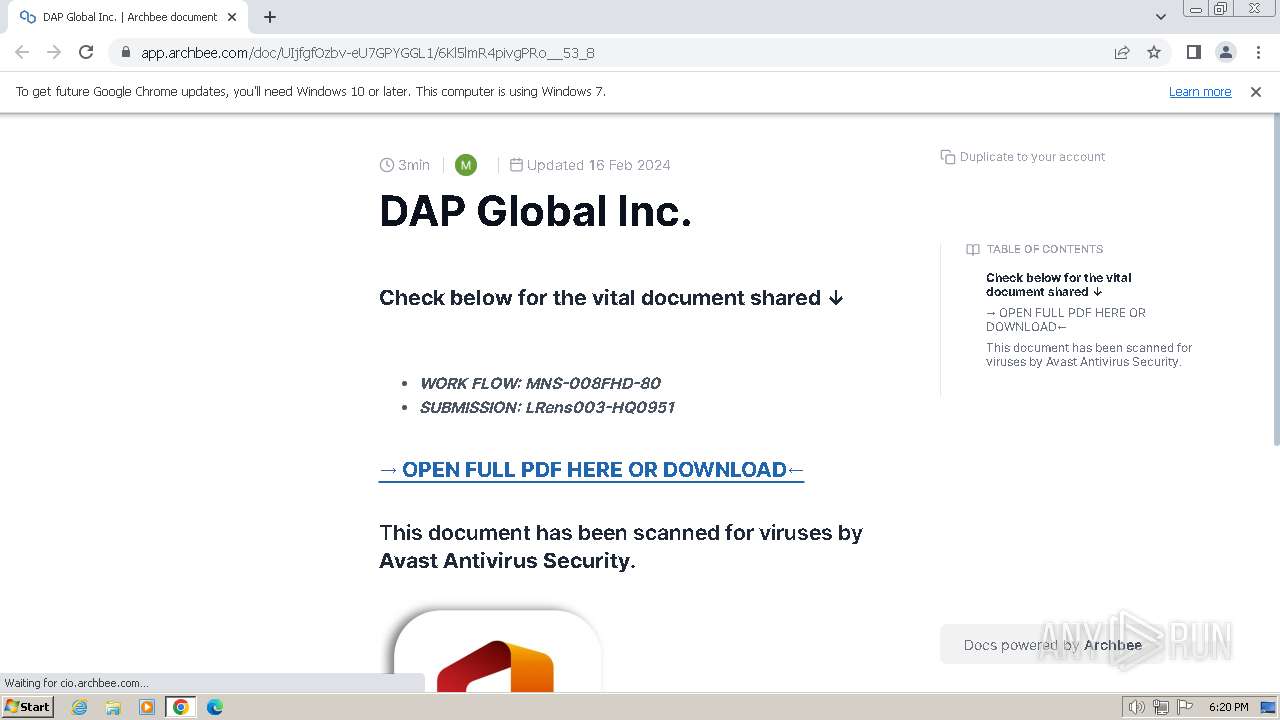The height and width of the screenshot is (720, 1280).
Task: Jump to 'Check below for the vital' contents entry
Action: pyautogui.click(x=1059, y=285)
